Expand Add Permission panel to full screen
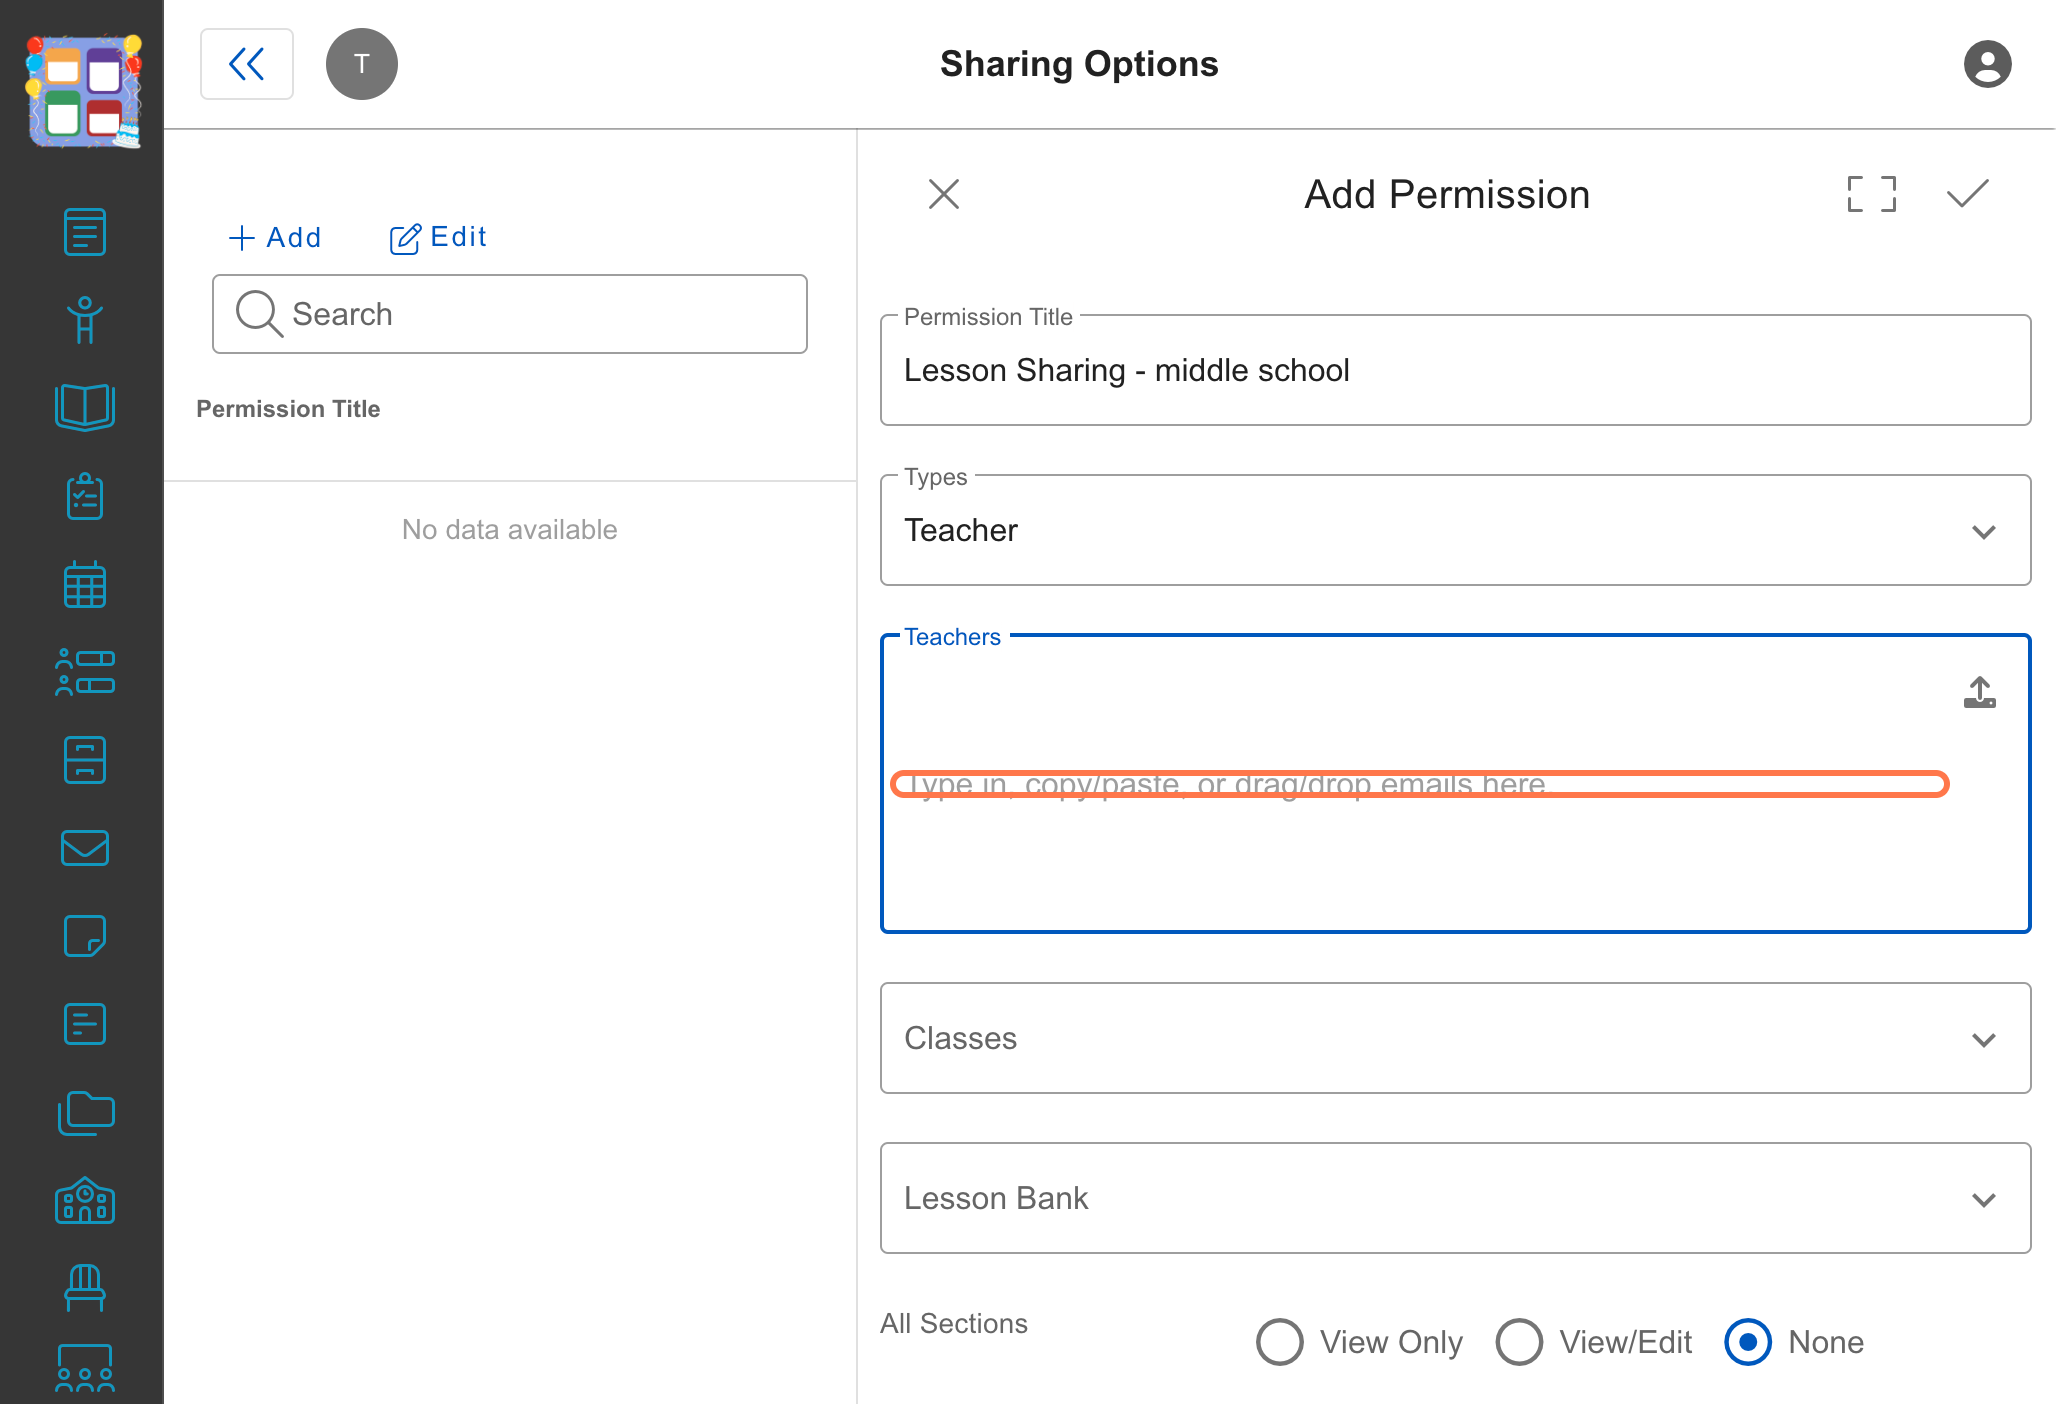 click(1871, 194)
